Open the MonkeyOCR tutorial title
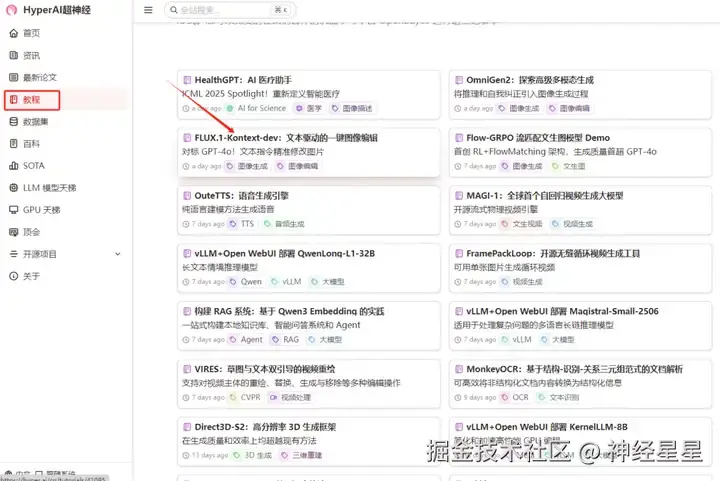720x481 pixels. [x=574, y=369]
